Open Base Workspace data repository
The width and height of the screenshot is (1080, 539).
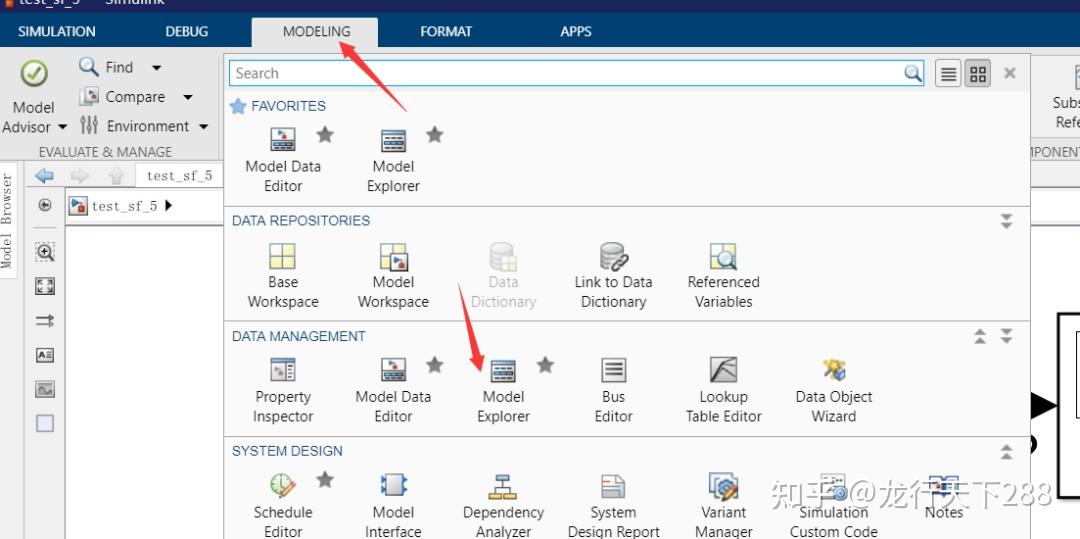(x=283, y=275)
